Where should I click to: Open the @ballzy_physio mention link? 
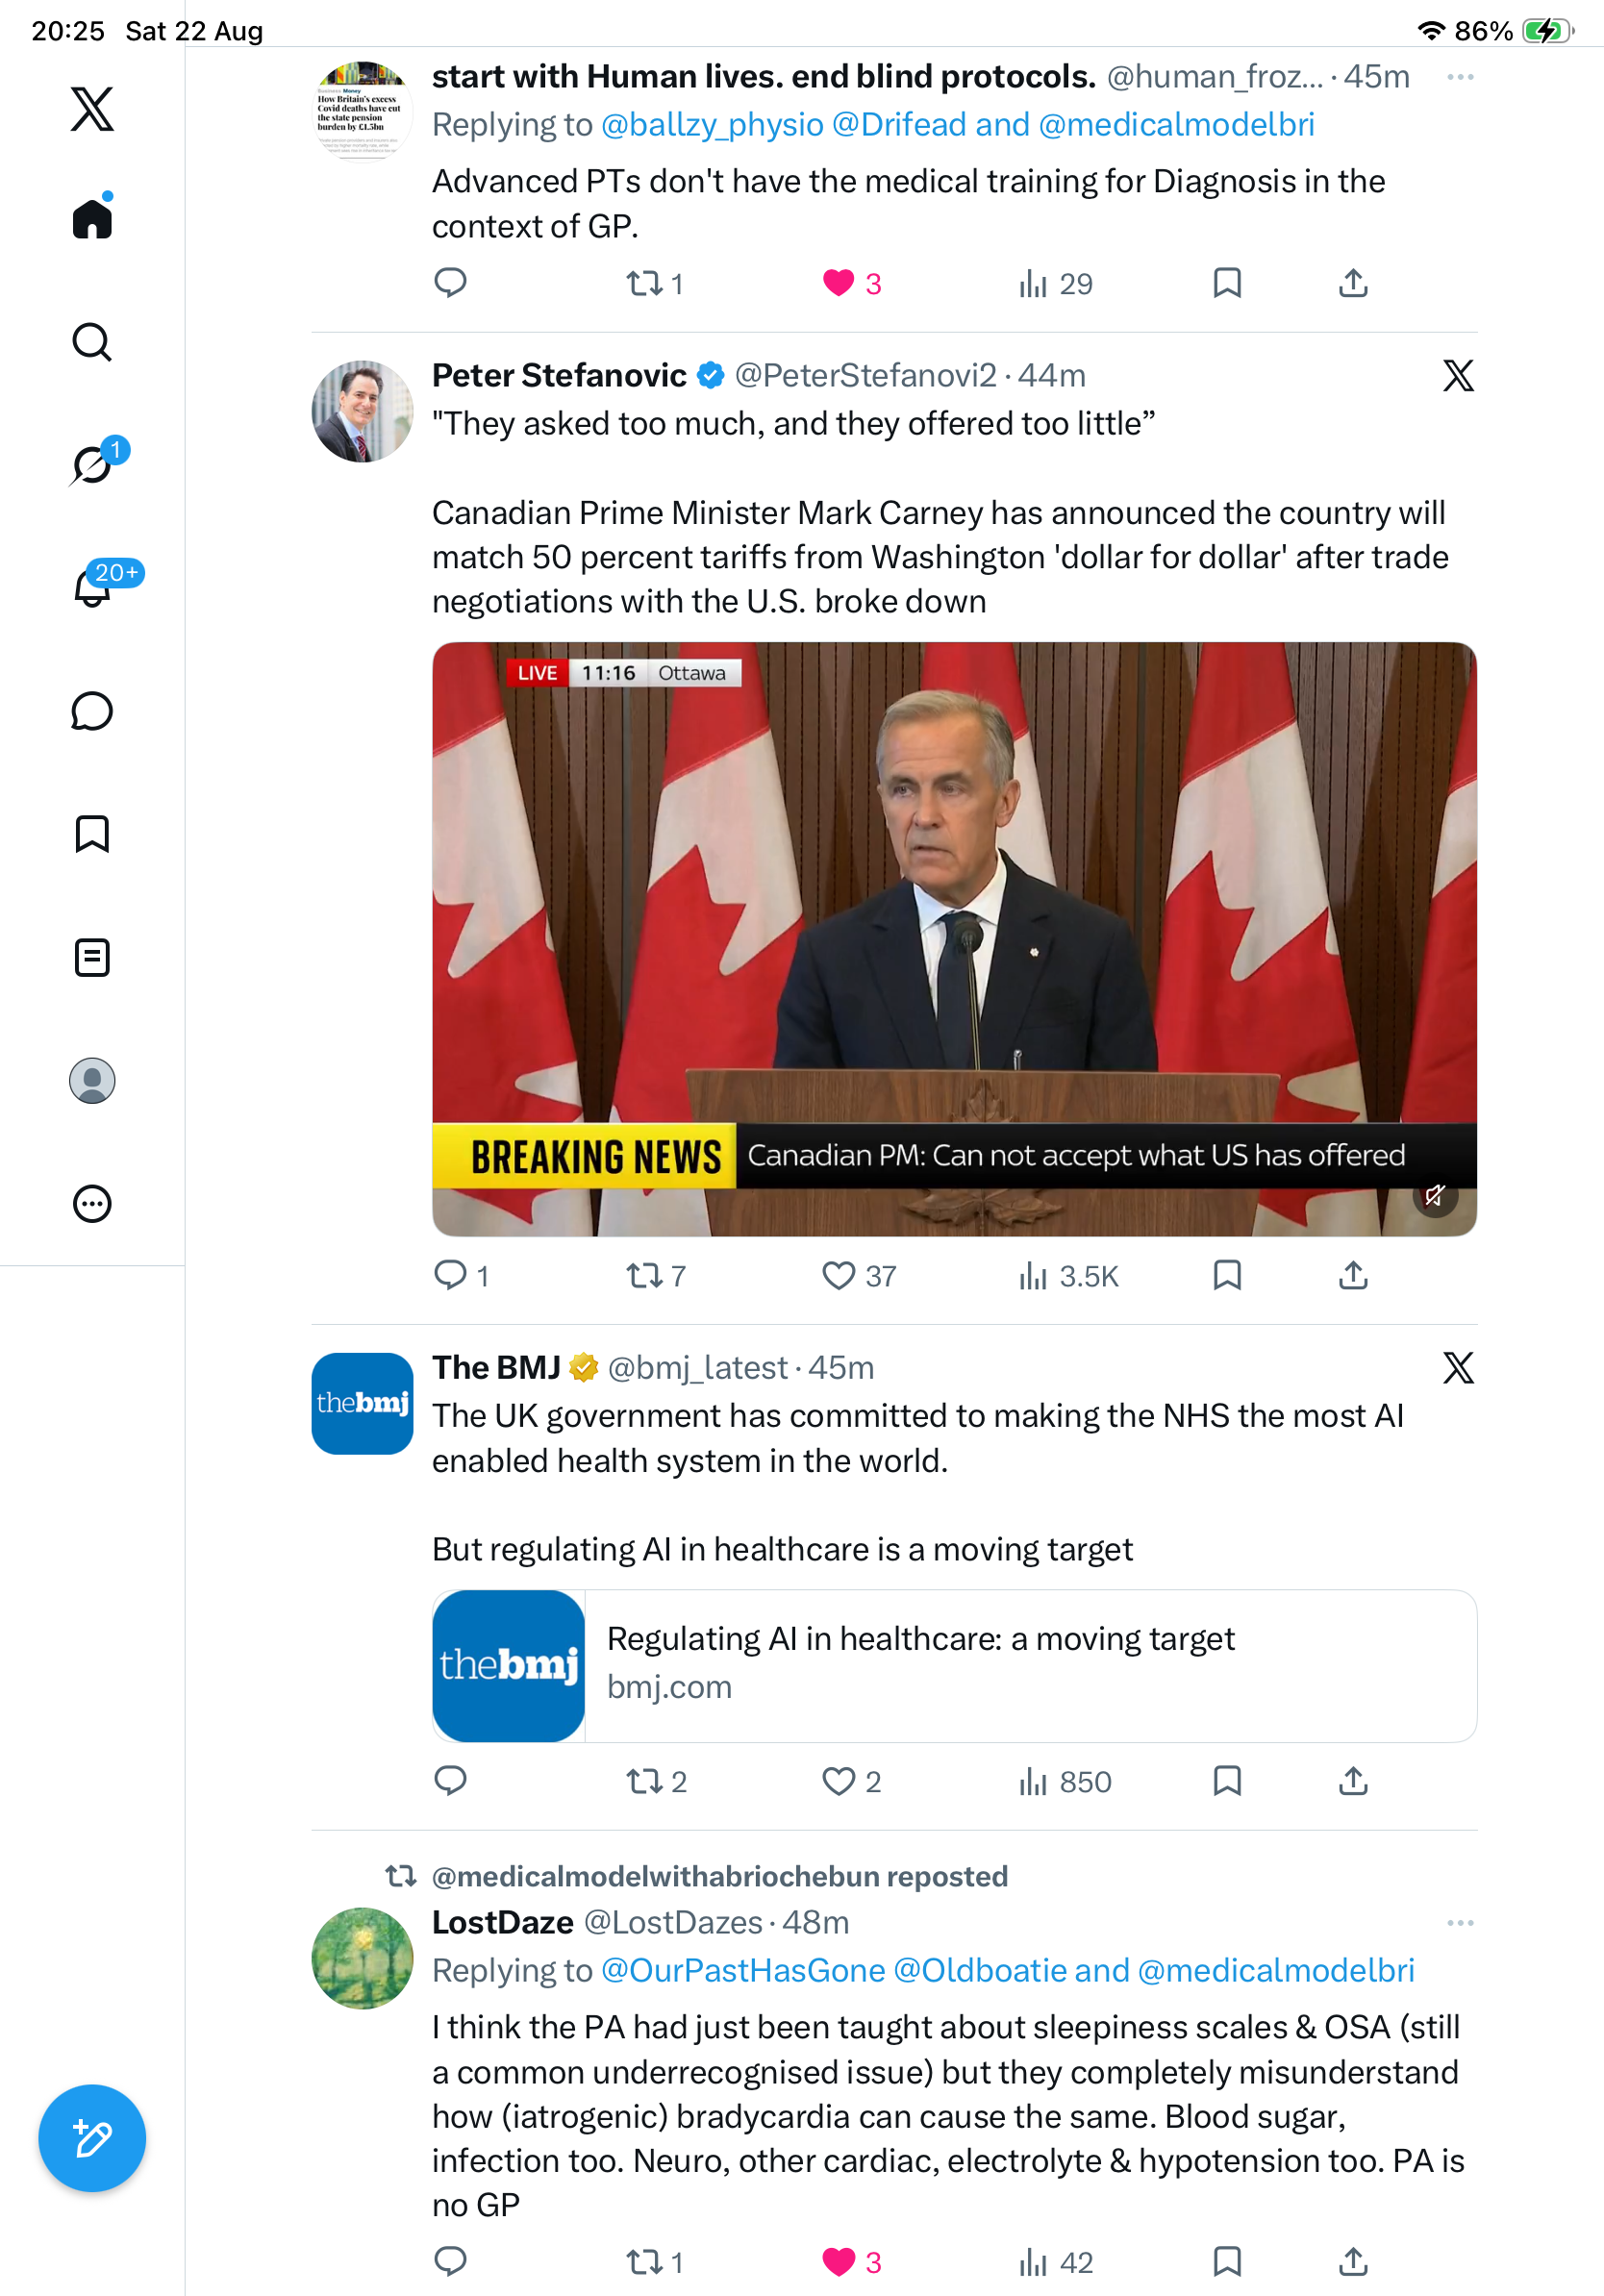pyautogui.click(x=713, y=125)
